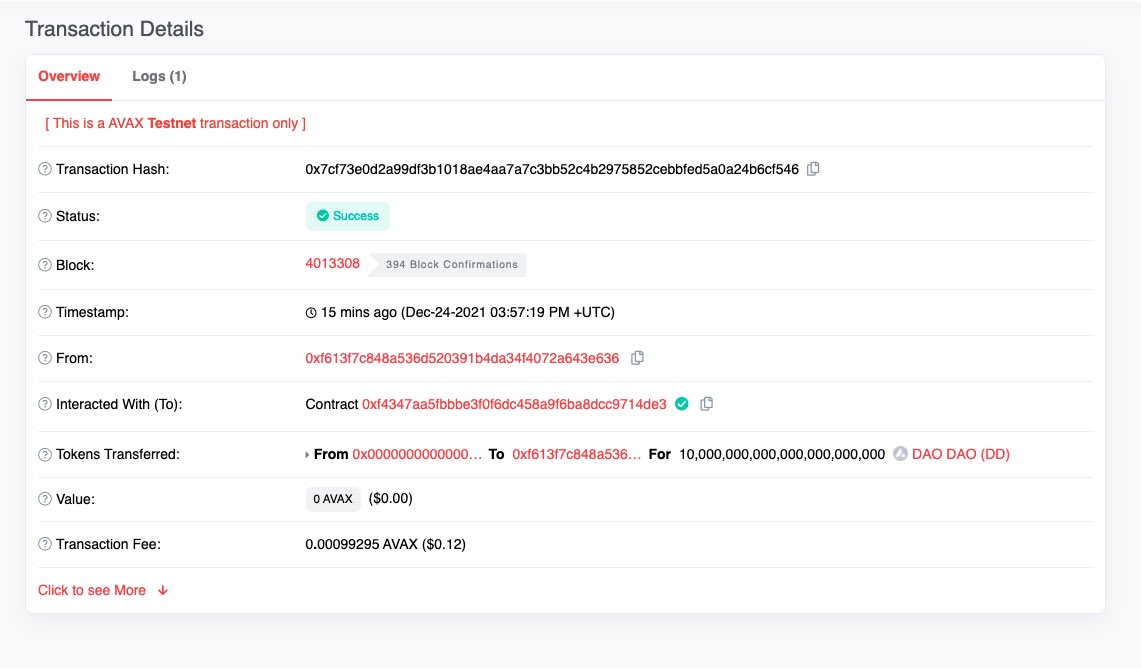Open help icon next to Value

point(44,499)
